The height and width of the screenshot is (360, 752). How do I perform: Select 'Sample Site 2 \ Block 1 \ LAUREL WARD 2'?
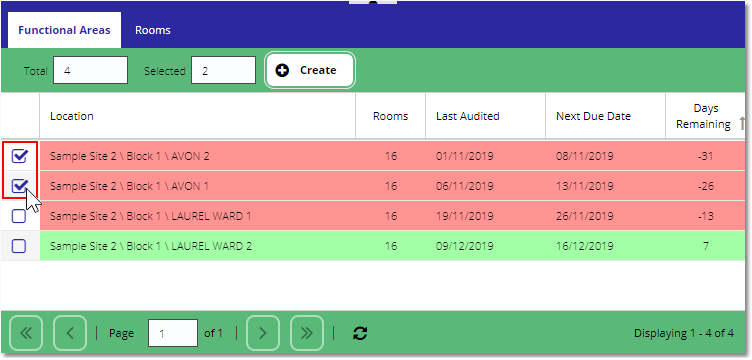(151, 246)
